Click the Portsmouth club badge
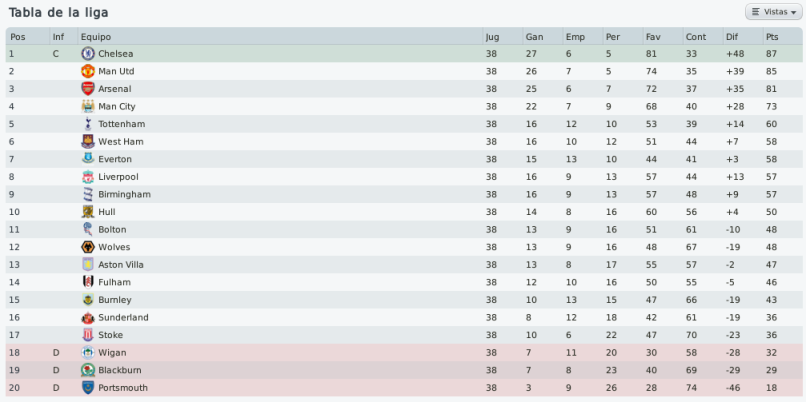806x402 pixels. pyautogui.click(x=88, y=388)
